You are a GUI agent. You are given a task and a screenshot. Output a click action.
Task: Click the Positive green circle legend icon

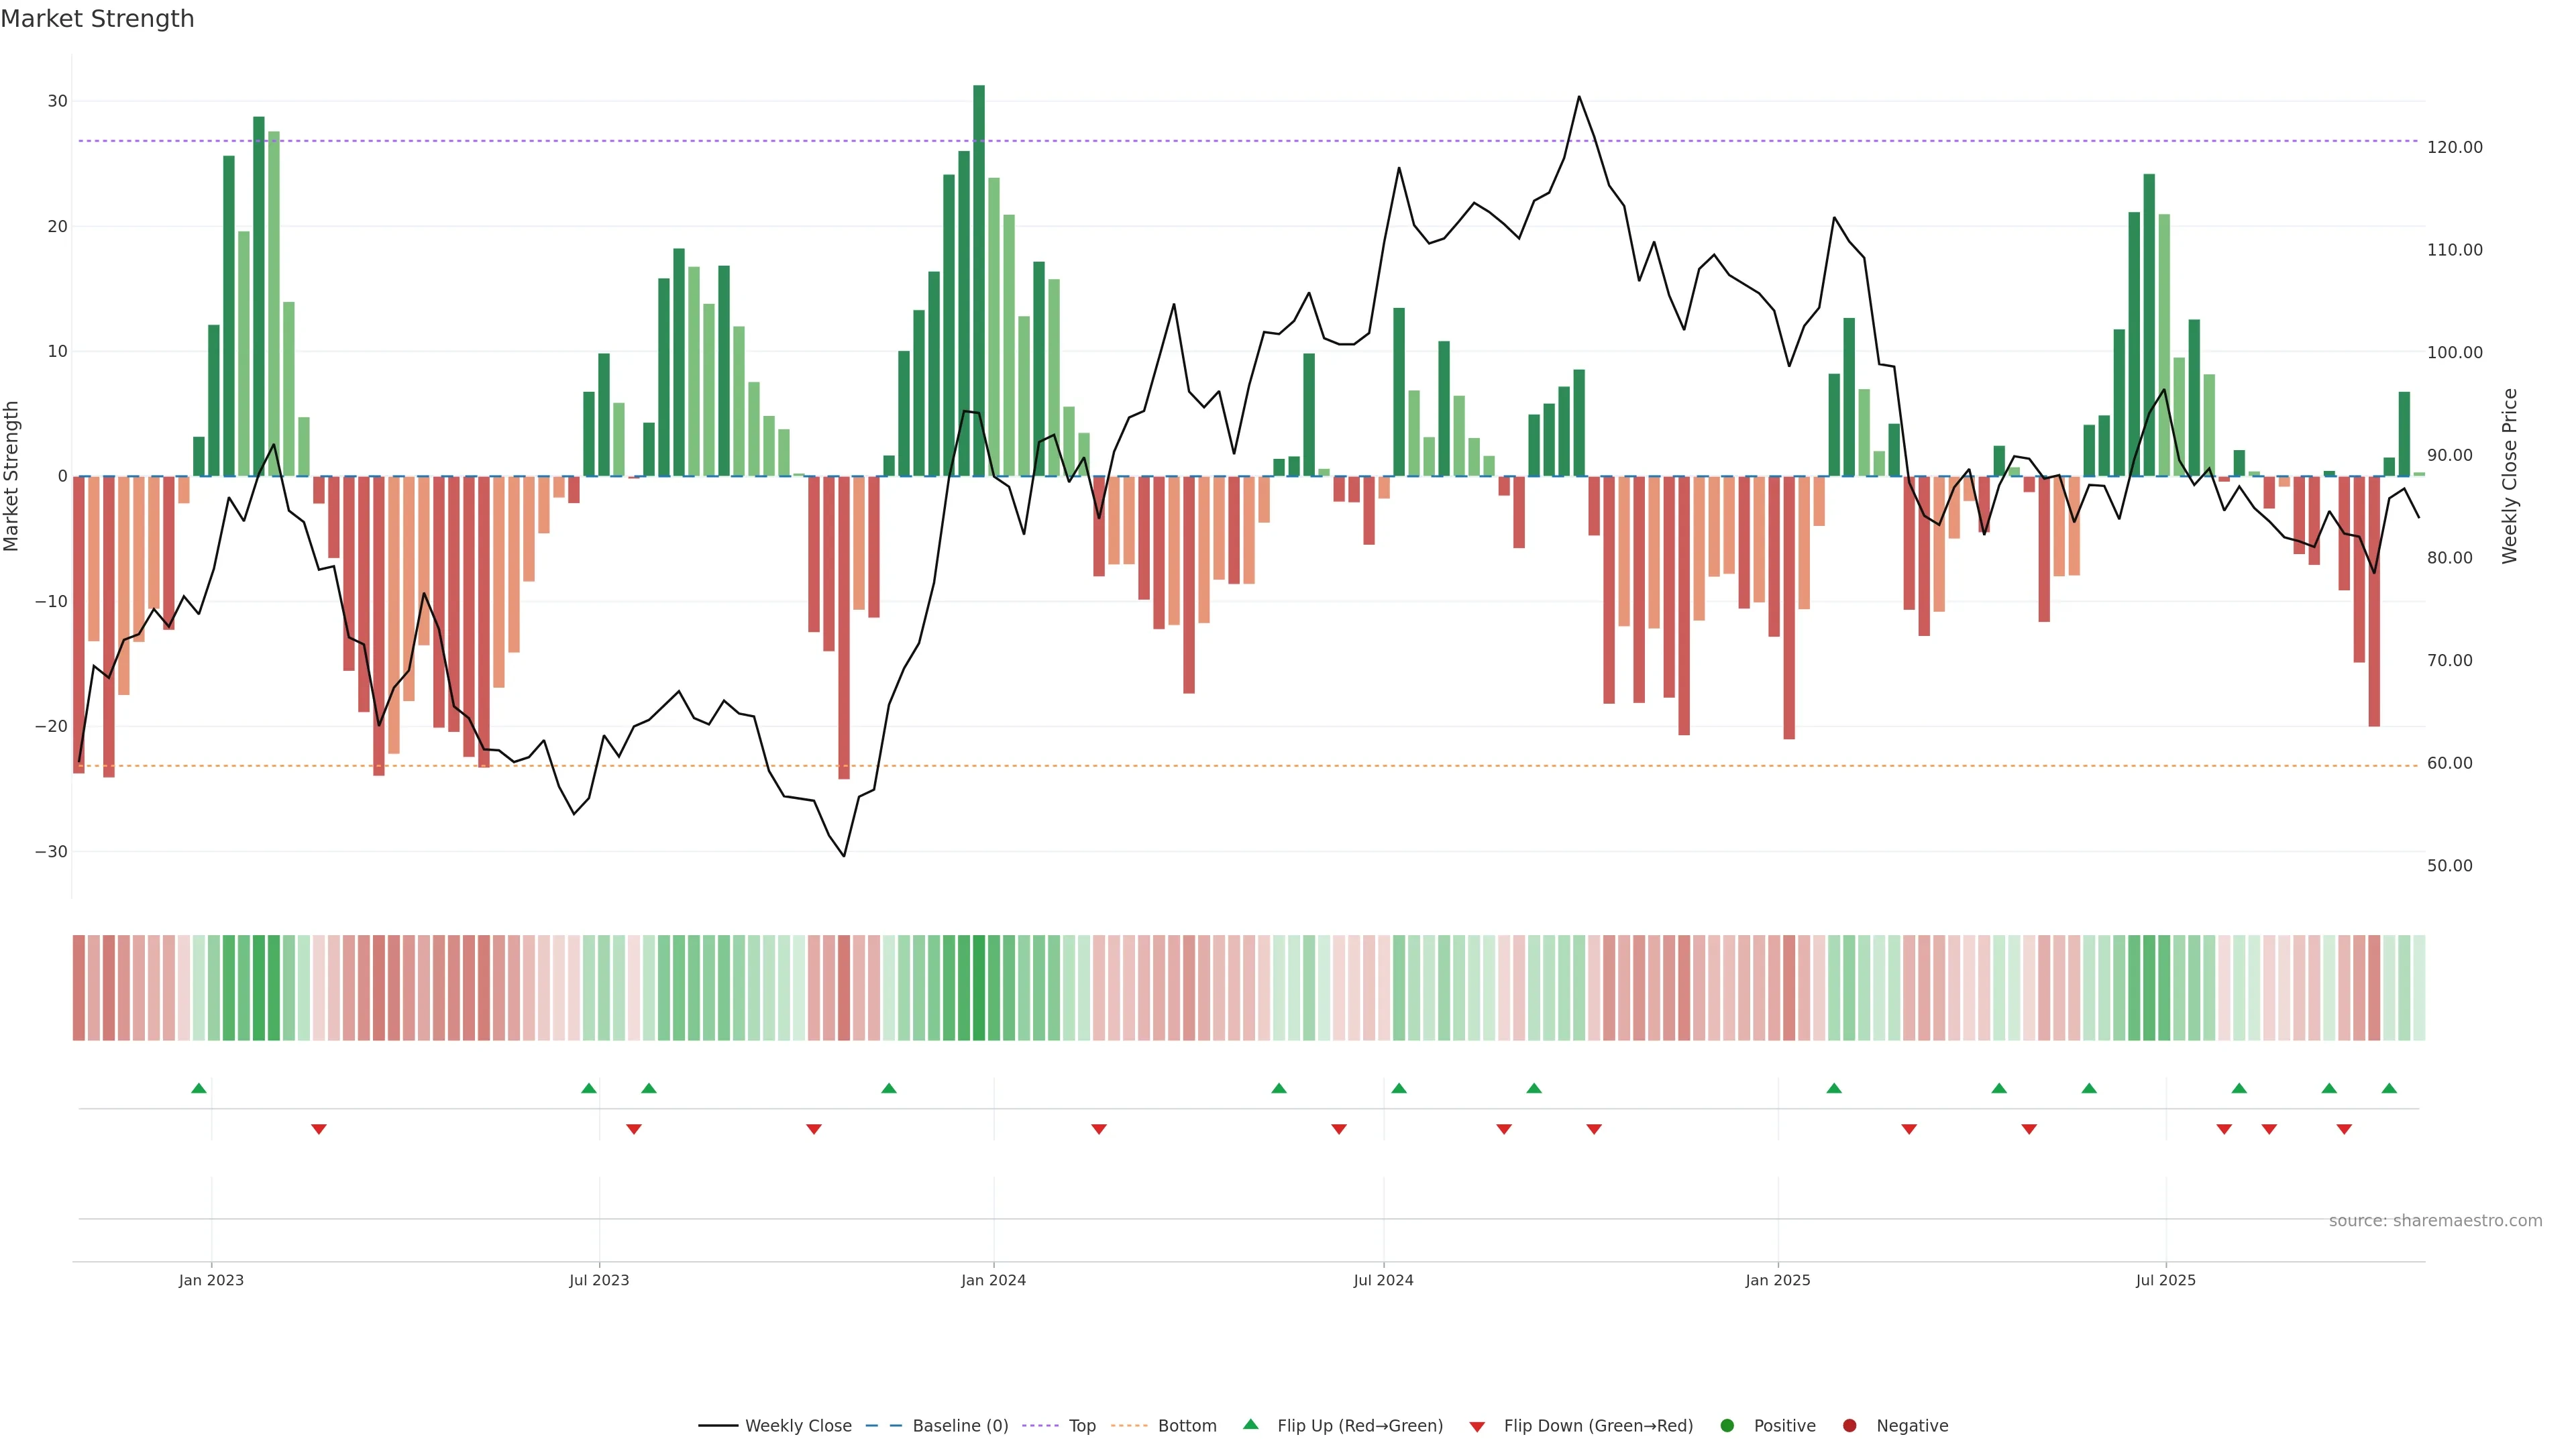tap(1727, 1426)
